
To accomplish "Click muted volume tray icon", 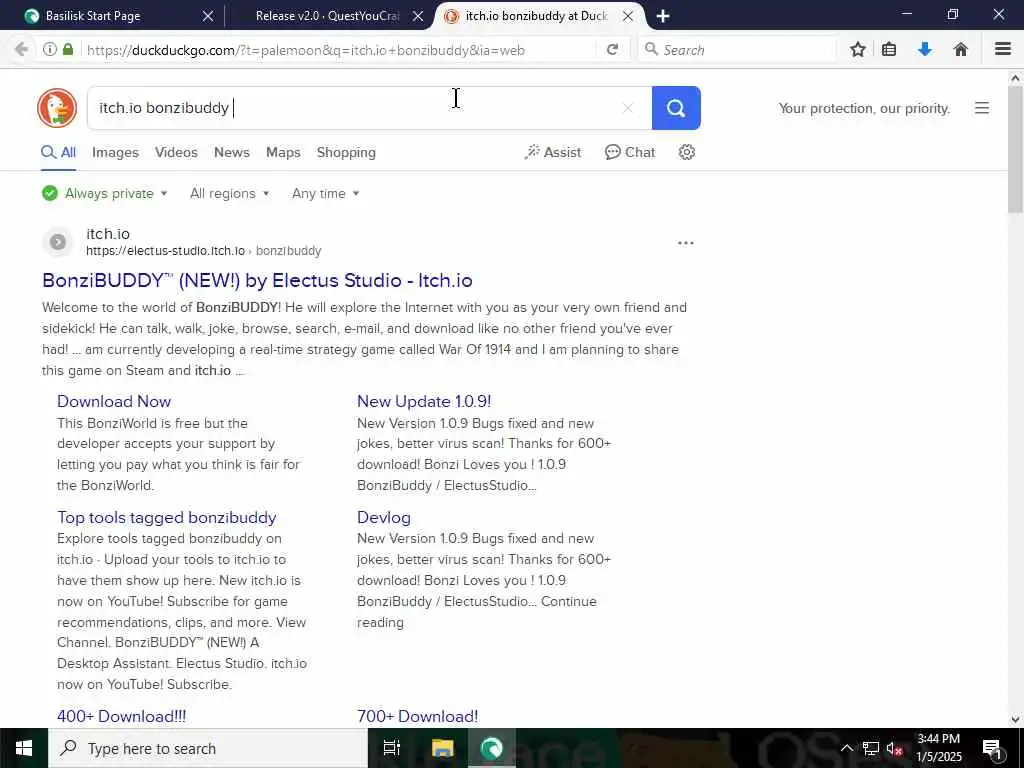I will tap(894, 748).
